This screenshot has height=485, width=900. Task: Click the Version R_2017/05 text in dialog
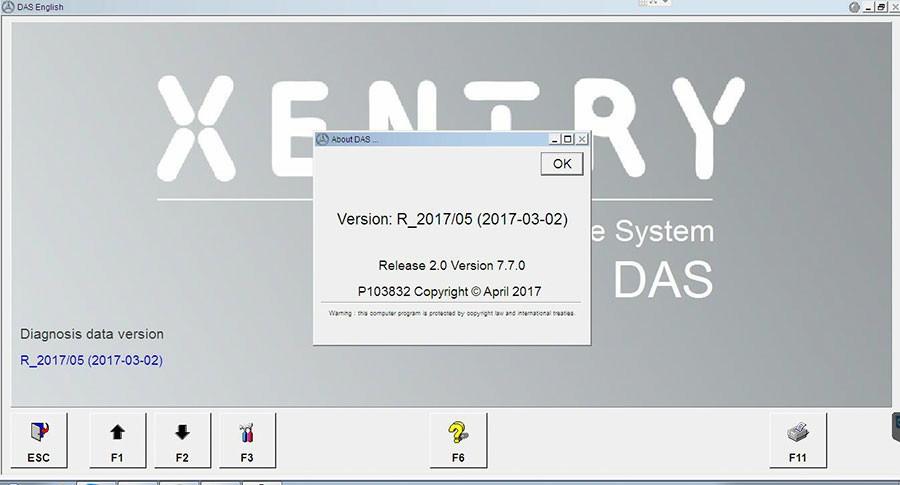[452, 220]
